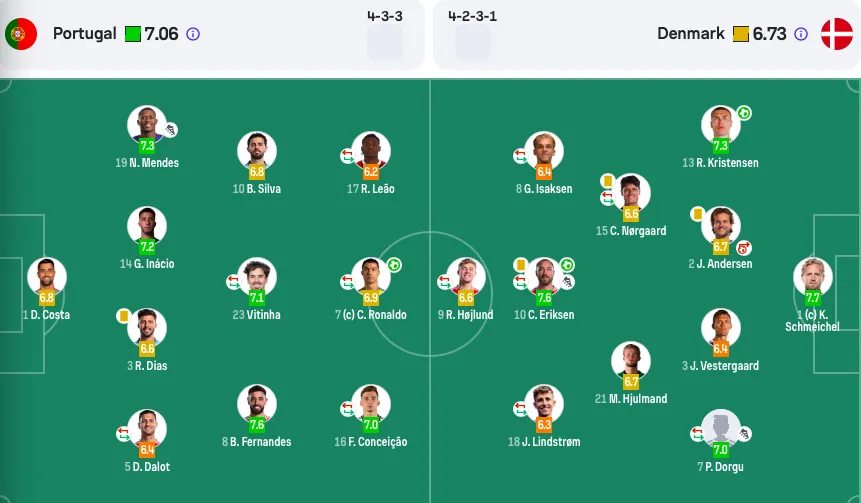Click assist boot icon on N. Mendes
861x503 pixels.
[x=171, y=130]
